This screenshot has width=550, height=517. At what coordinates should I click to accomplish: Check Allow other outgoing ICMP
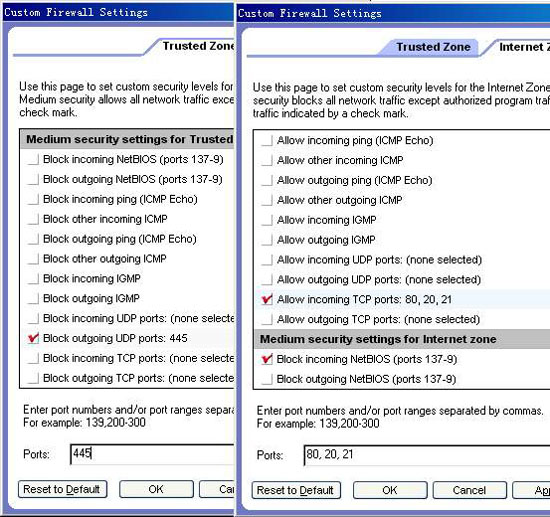click(x=267, y=200)
